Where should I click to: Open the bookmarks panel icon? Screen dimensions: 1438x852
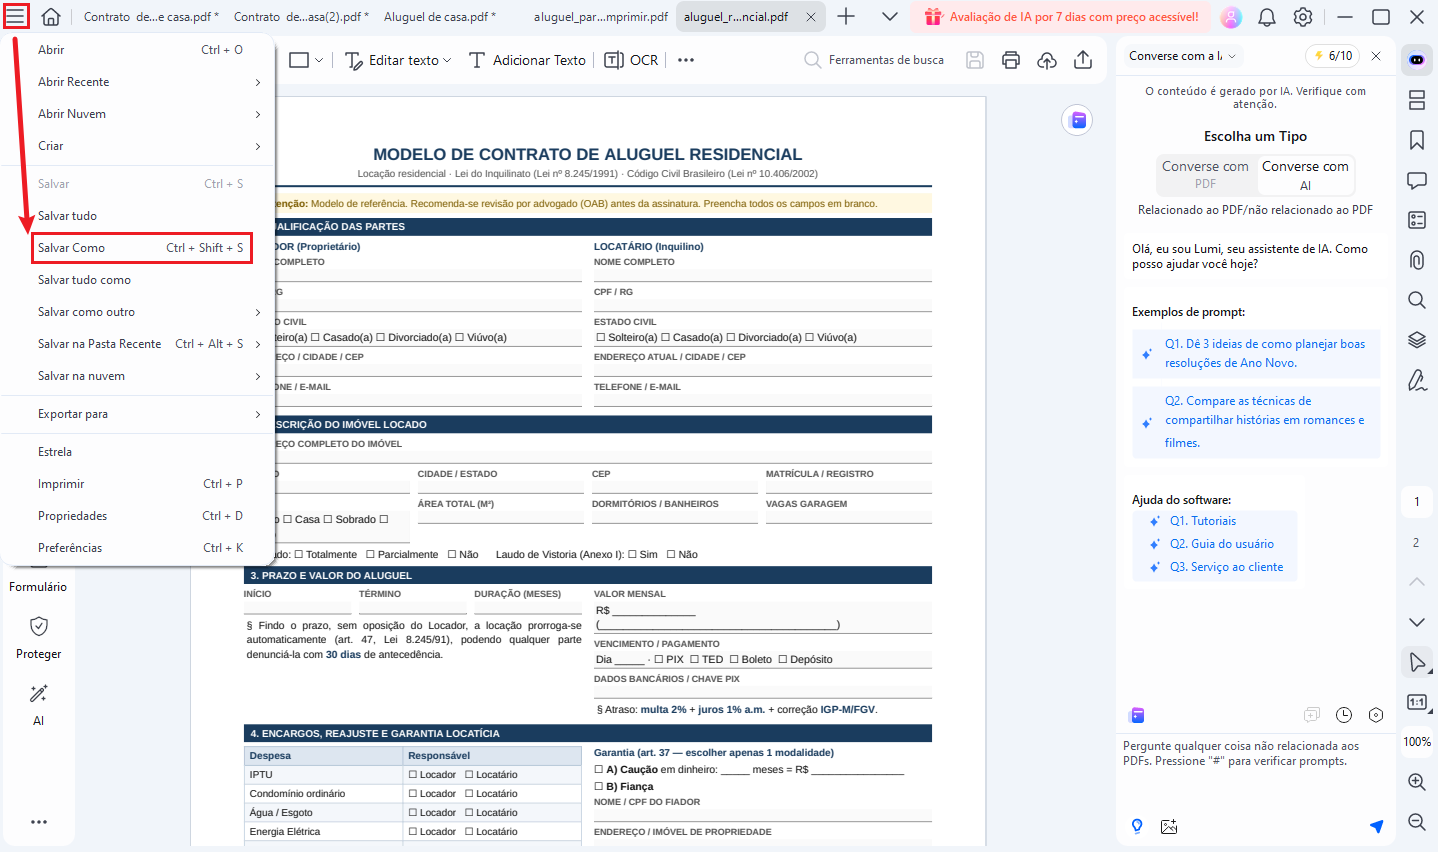pos(1416,140)
